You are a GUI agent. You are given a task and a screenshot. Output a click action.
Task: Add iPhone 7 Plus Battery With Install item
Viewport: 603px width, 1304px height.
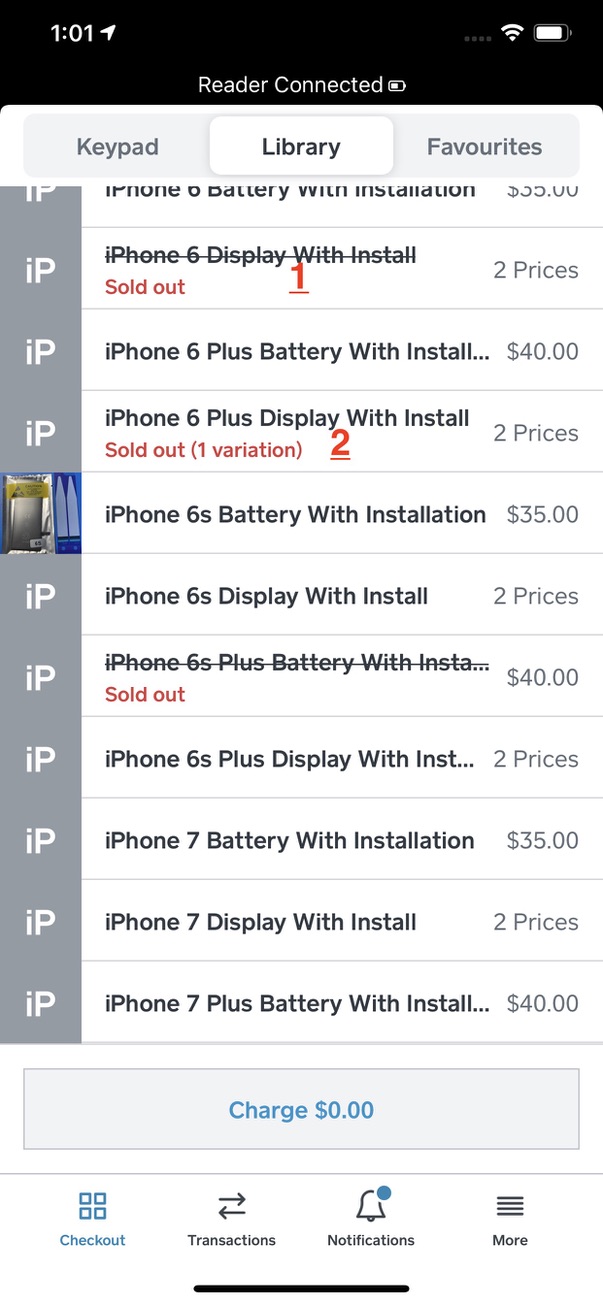[297, 1003]
